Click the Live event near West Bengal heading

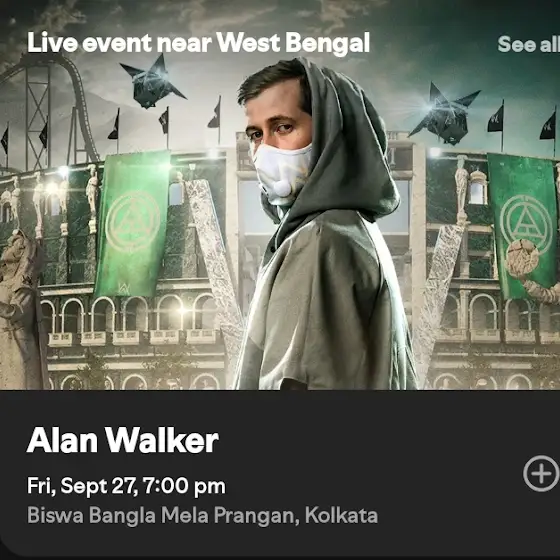(x=198, y=43)
